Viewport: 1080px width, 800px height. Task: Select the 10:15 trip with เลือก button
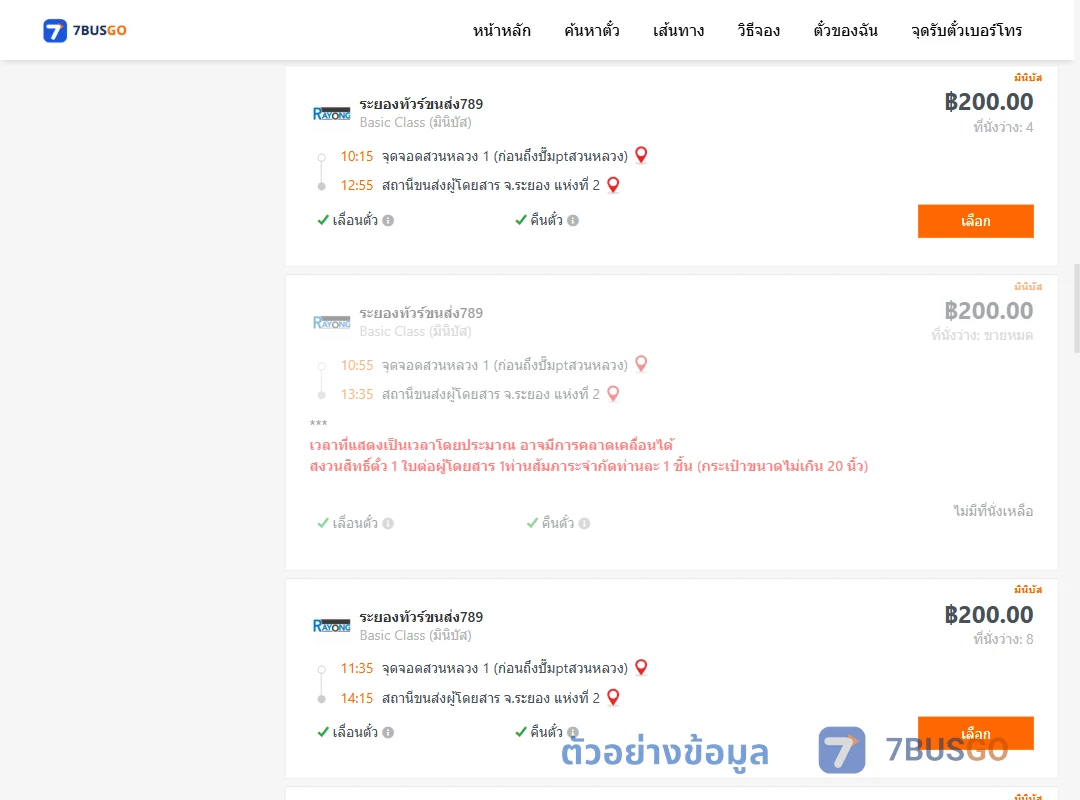click(975, 221)
